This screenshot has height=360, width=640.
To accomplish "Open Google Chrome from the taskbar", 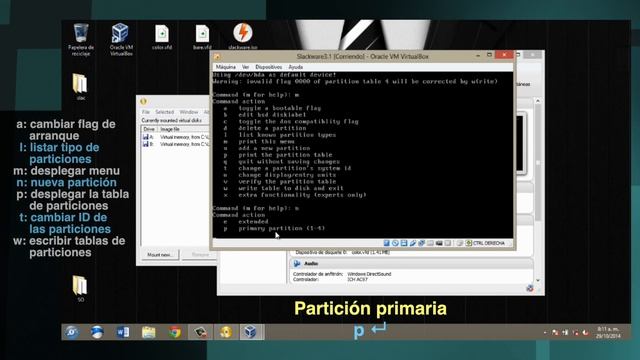I will [x=175, y=332].
